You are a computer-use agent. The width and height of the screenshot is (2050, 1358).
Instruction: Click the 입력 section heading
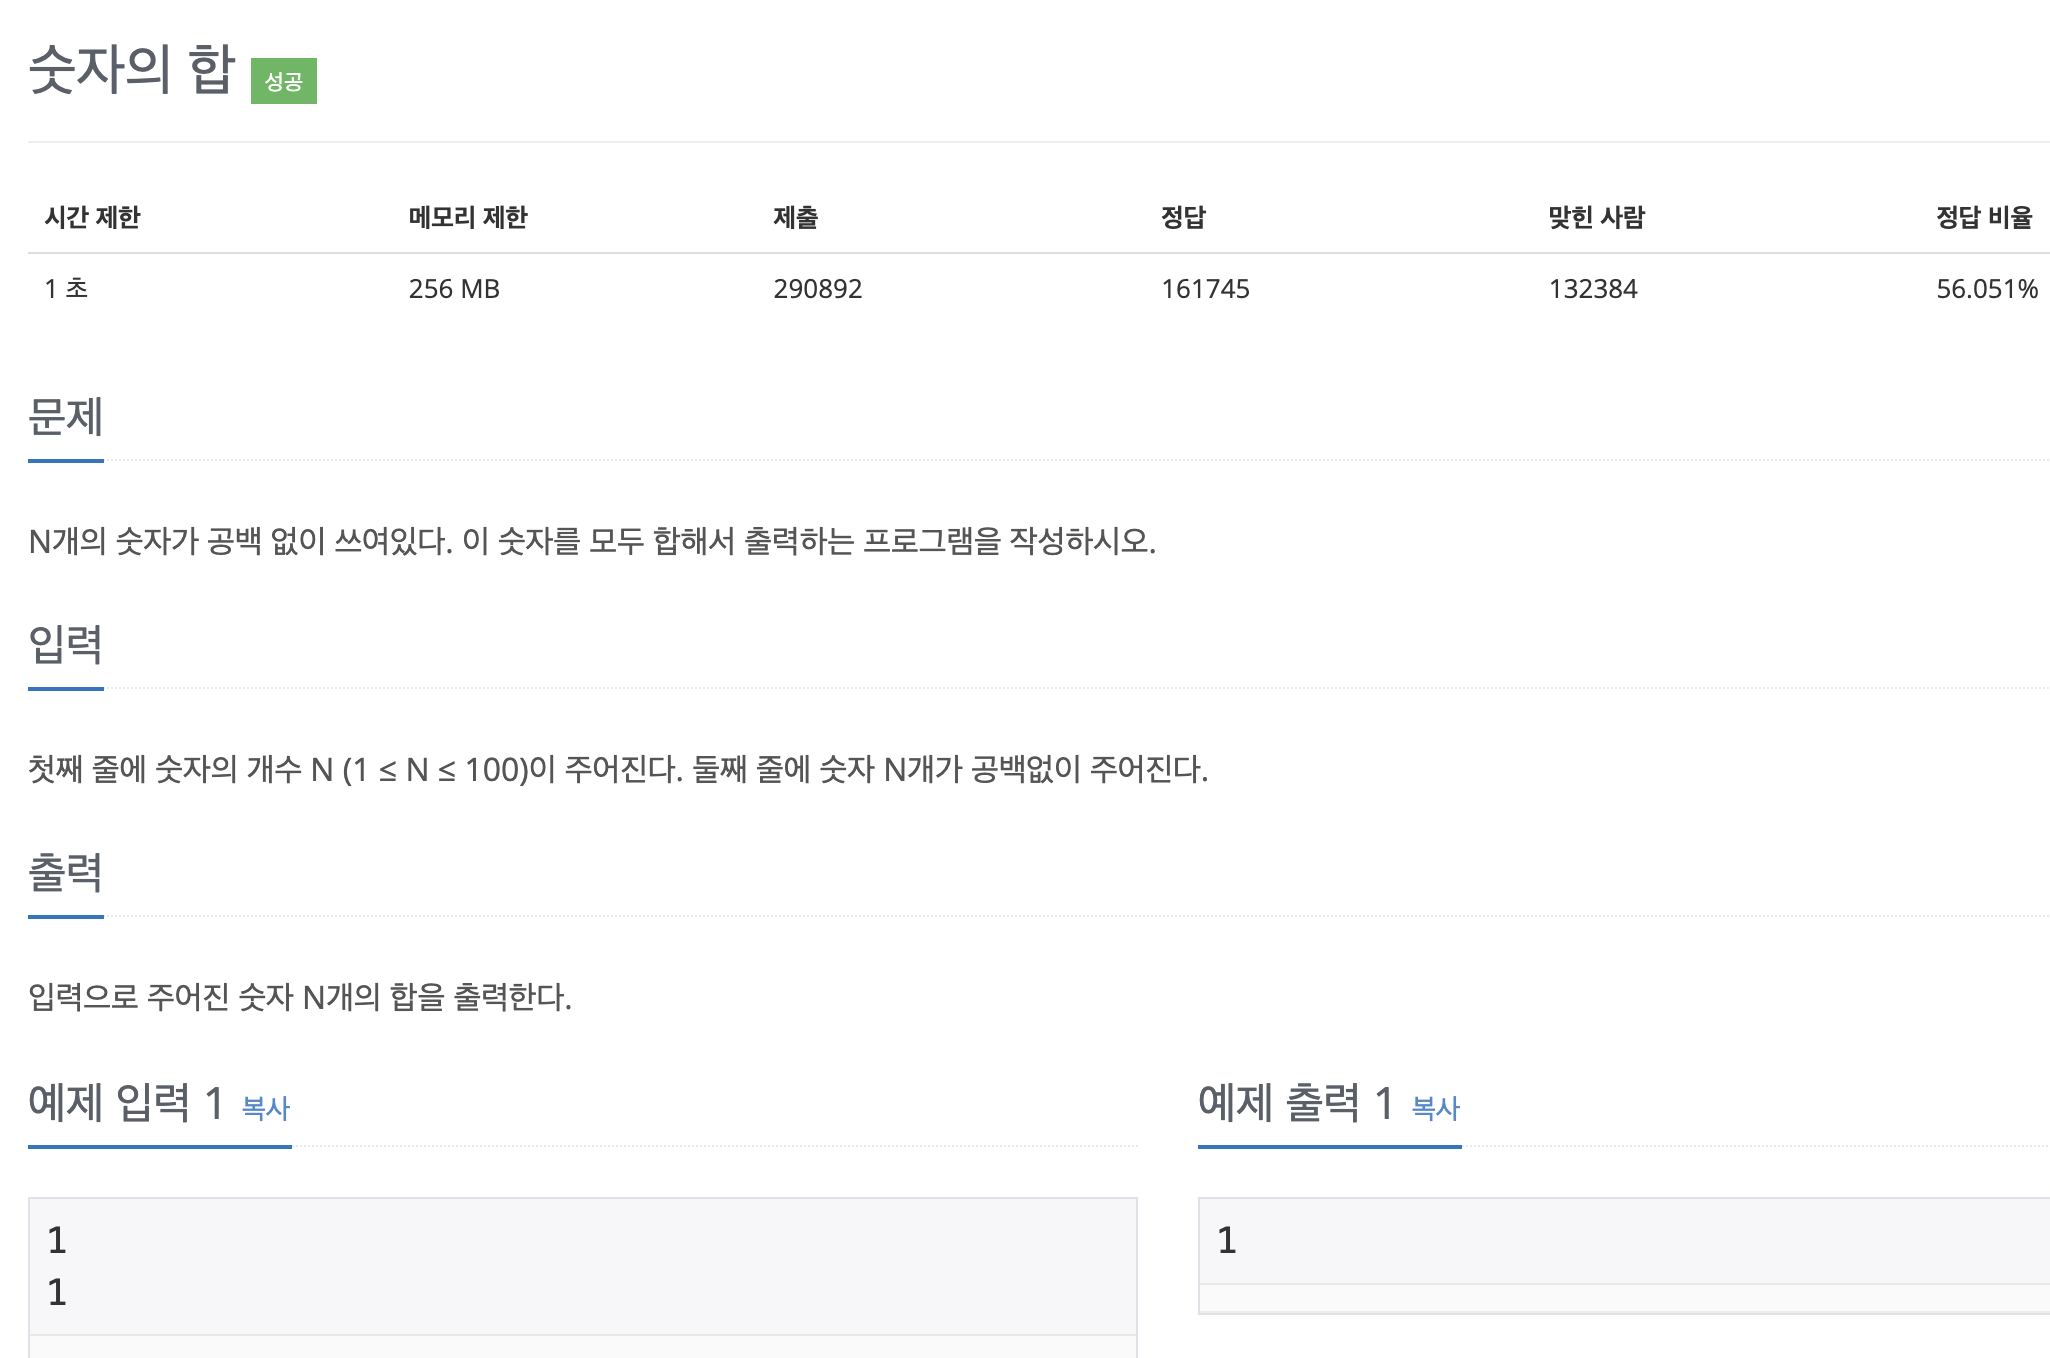[x=66, y=645]
